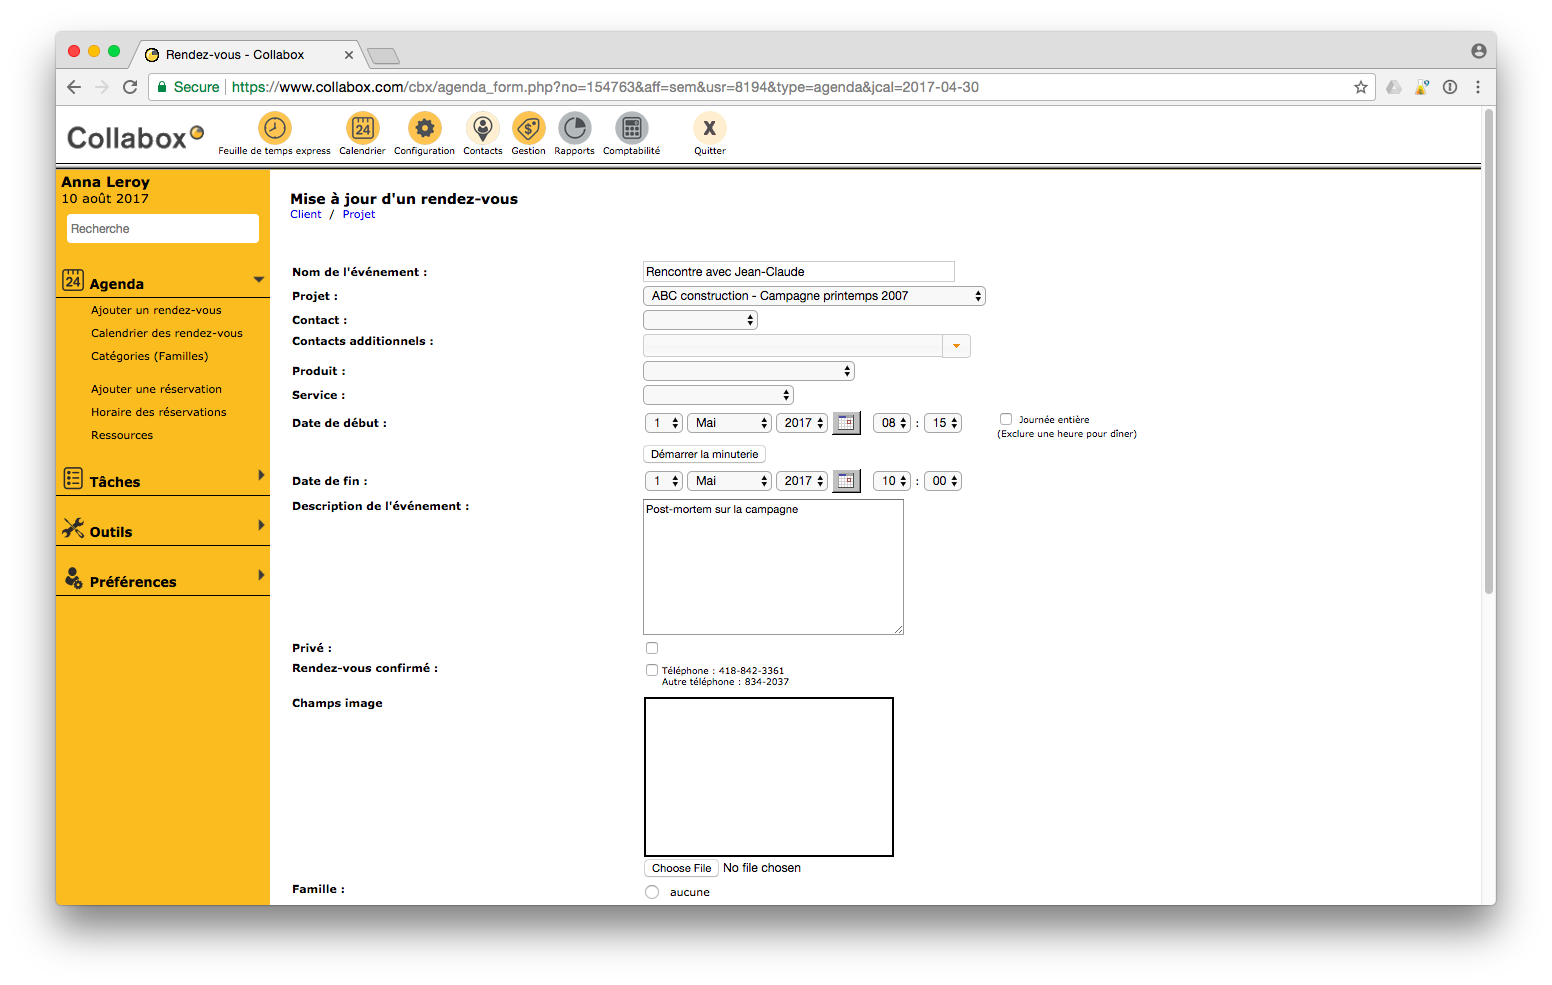Open the Gestion toolbar icon

pyautogui.click(x=528, y=129)
